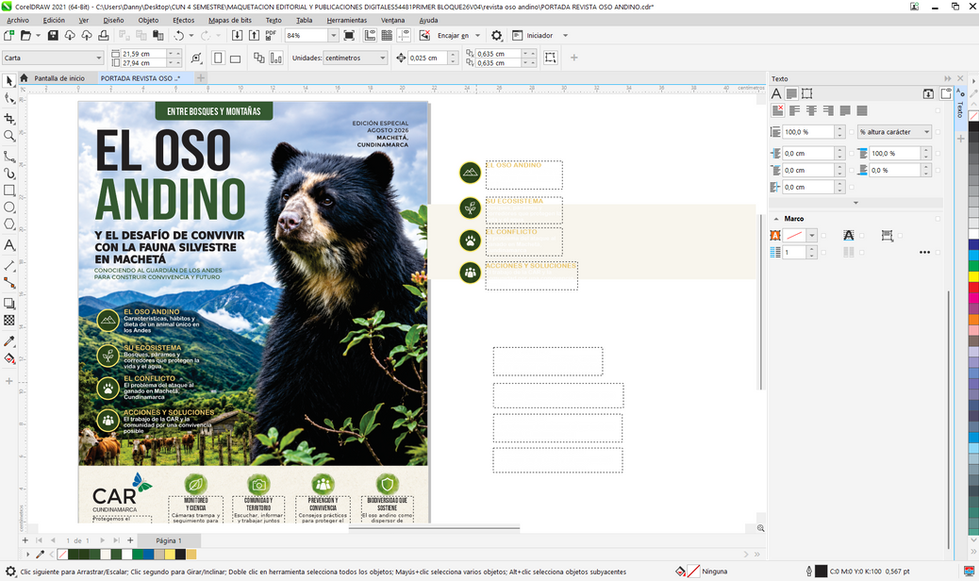Select the Pick tool in the toolbox
Image resolution: width=979 pixels, height=581 pixels.
[x=9, y=81]
